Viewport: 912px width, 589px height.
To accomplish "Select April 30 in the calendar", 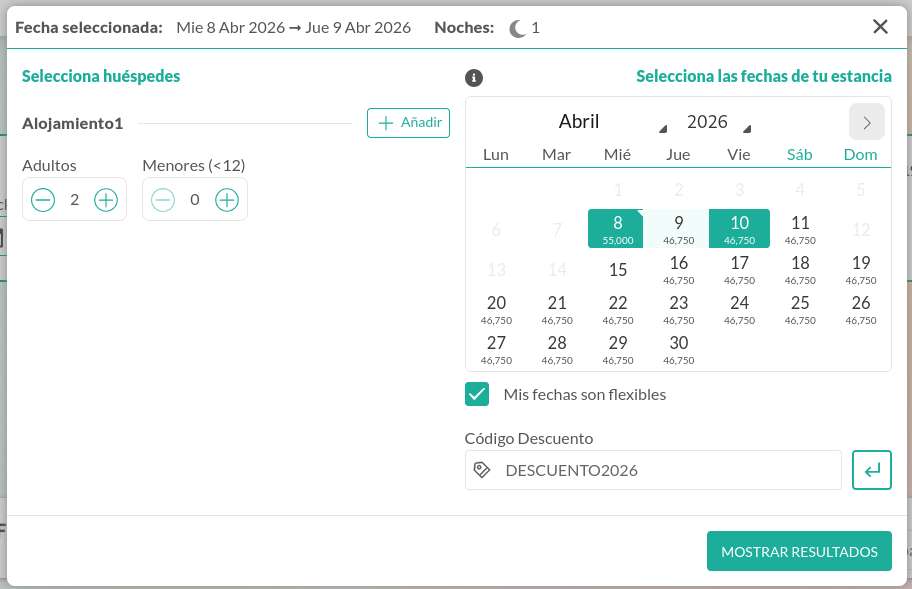I will point(678,349).
